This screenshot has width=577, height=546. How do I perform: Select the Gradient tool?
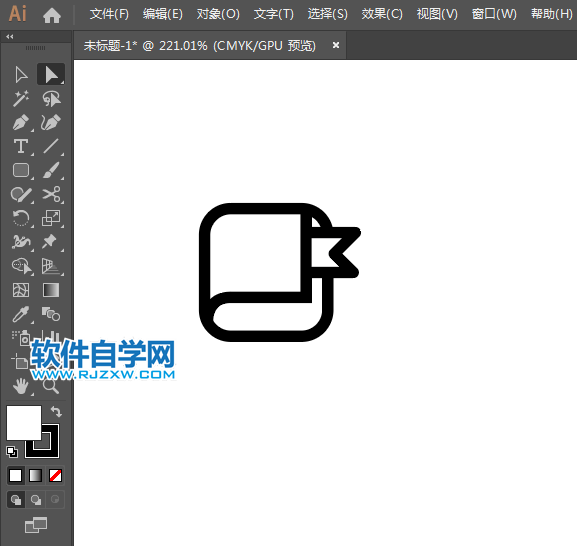click(x=51, y=290)
